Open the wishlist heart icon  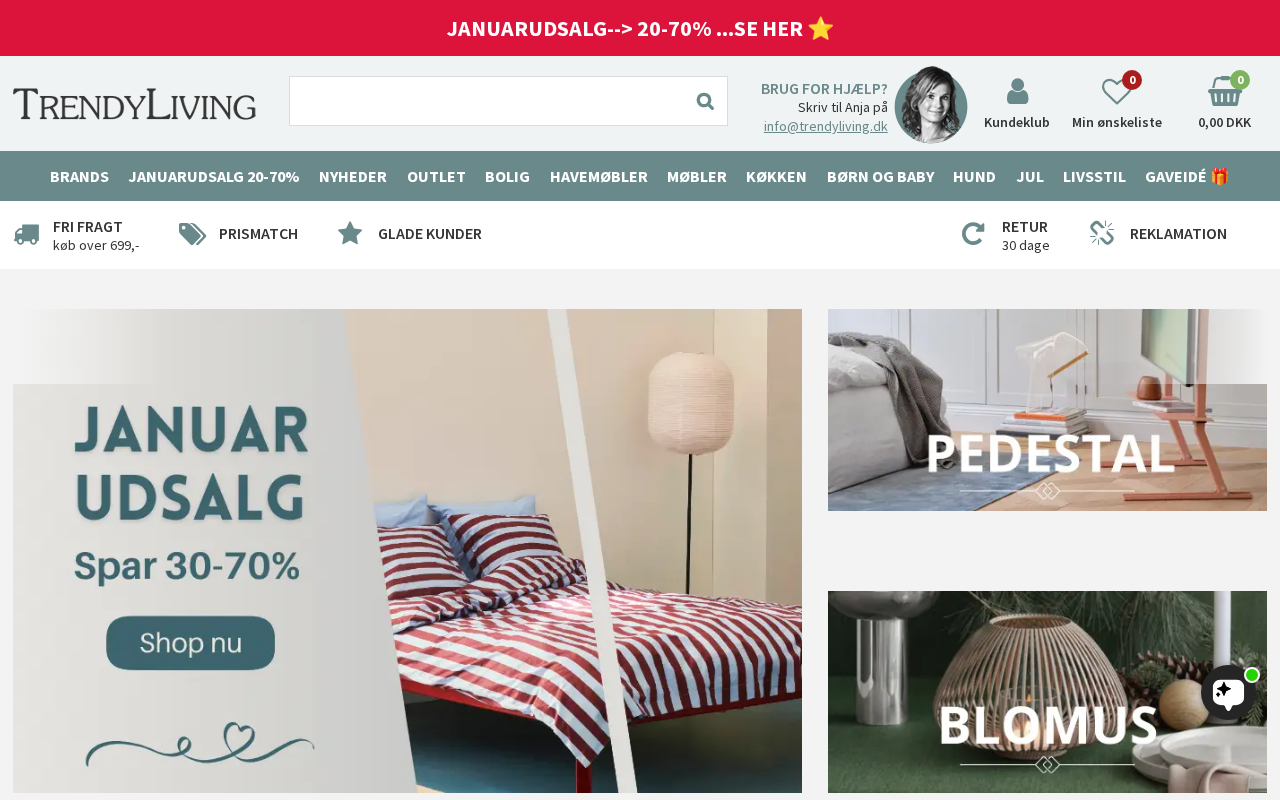pos(1116,92)
